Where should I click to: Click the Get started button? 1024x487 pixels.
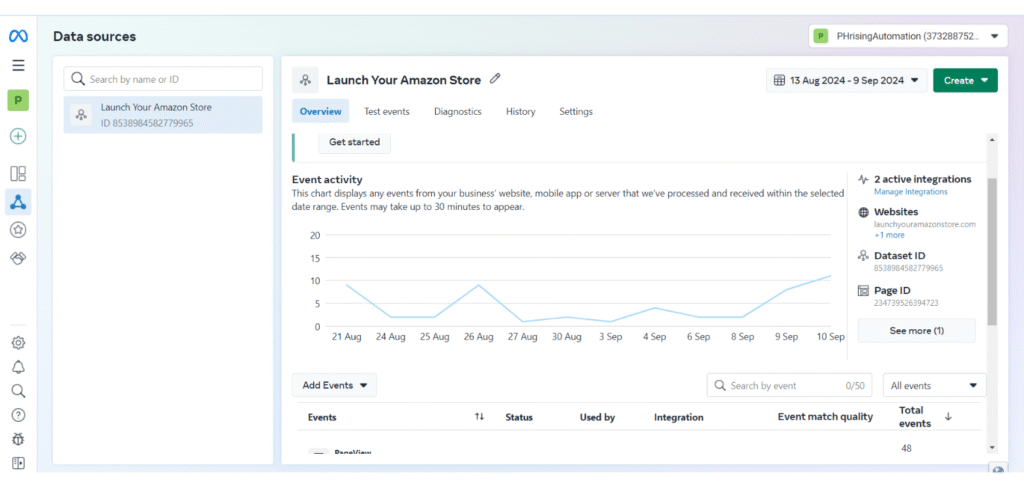click(x=355, y=142)
